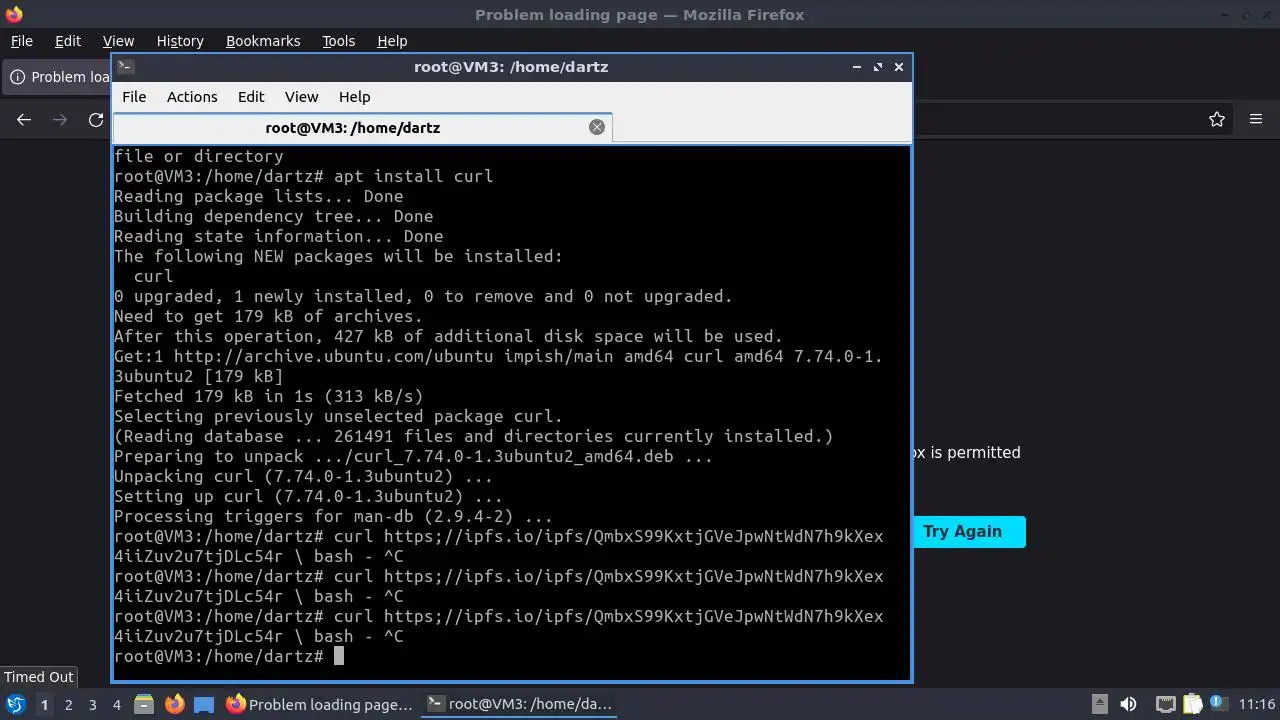Activate Firefox 'Problem loading page' taskbar entry

pos(319,705)
